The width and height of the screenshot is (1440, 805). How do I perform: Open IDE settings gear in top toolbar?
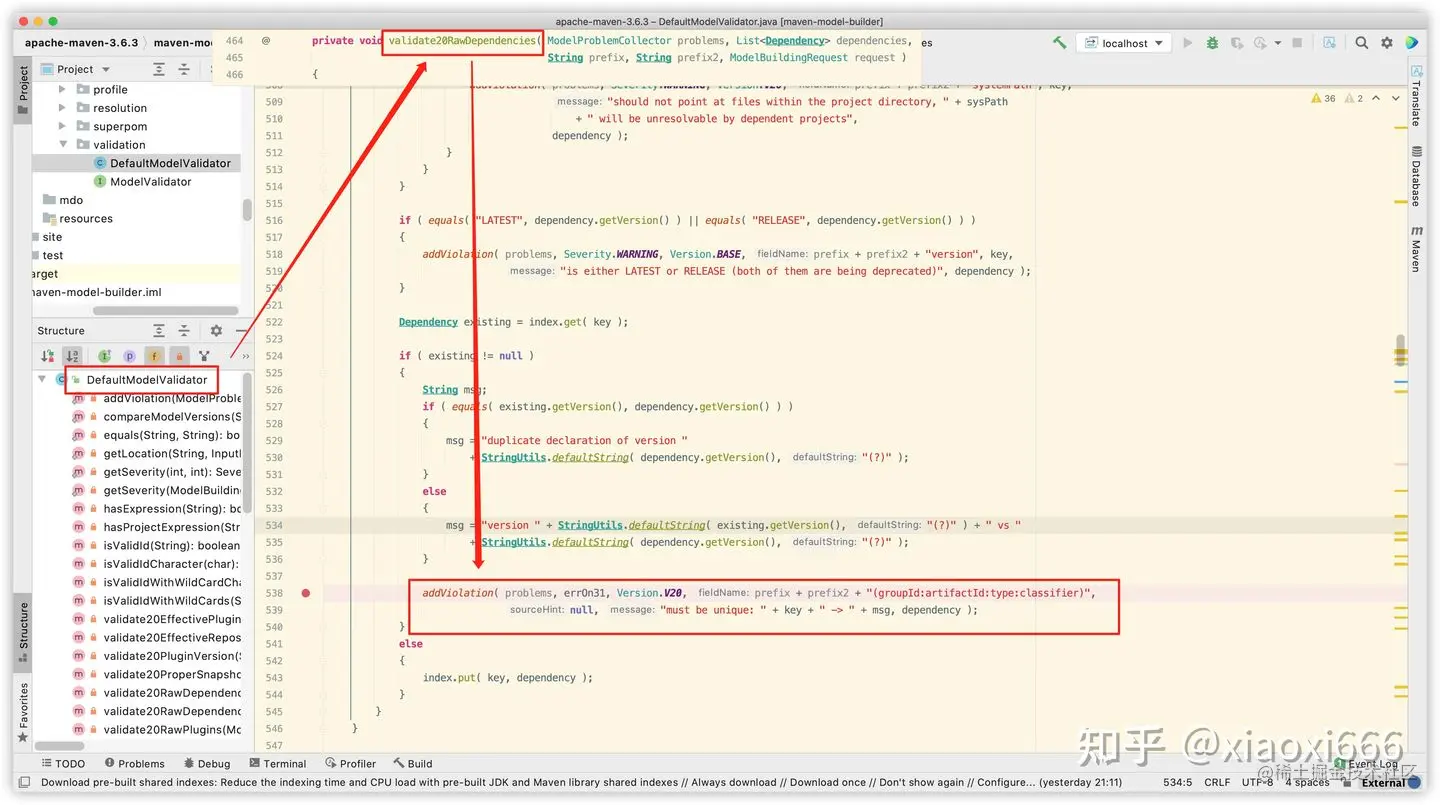(1387, 43)
